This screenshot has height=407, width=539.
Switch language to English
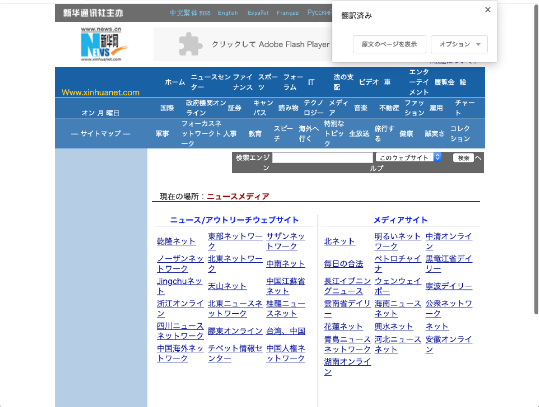click(228, 13)
